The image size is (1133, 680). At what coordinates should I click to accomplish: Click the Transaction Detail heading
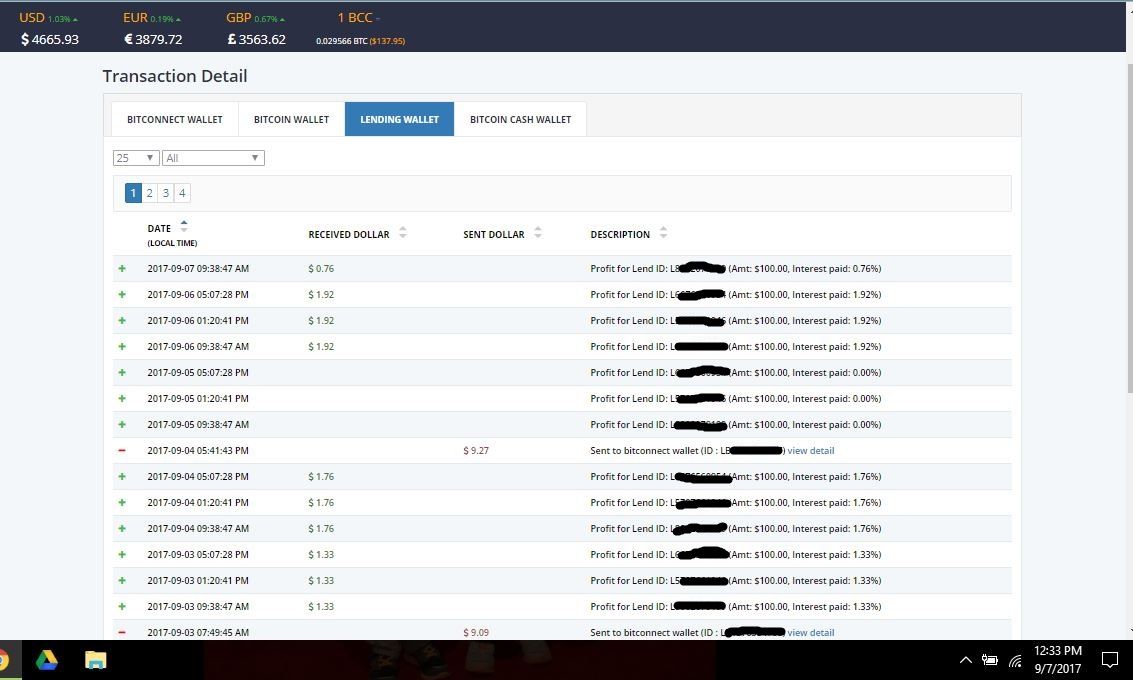click(x=175, y=76)
